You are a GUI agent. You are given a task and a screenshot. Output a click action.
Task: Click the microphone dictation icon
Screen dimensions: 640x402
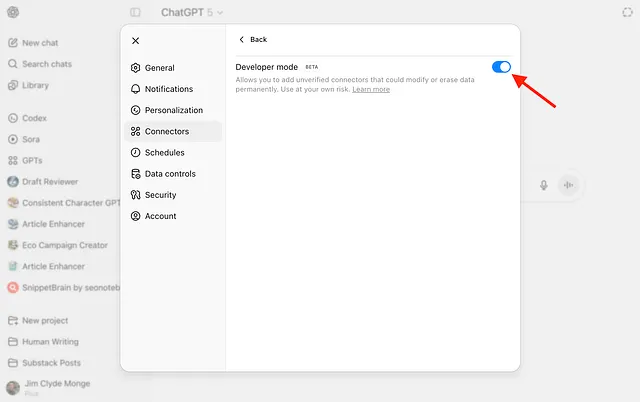544,185
